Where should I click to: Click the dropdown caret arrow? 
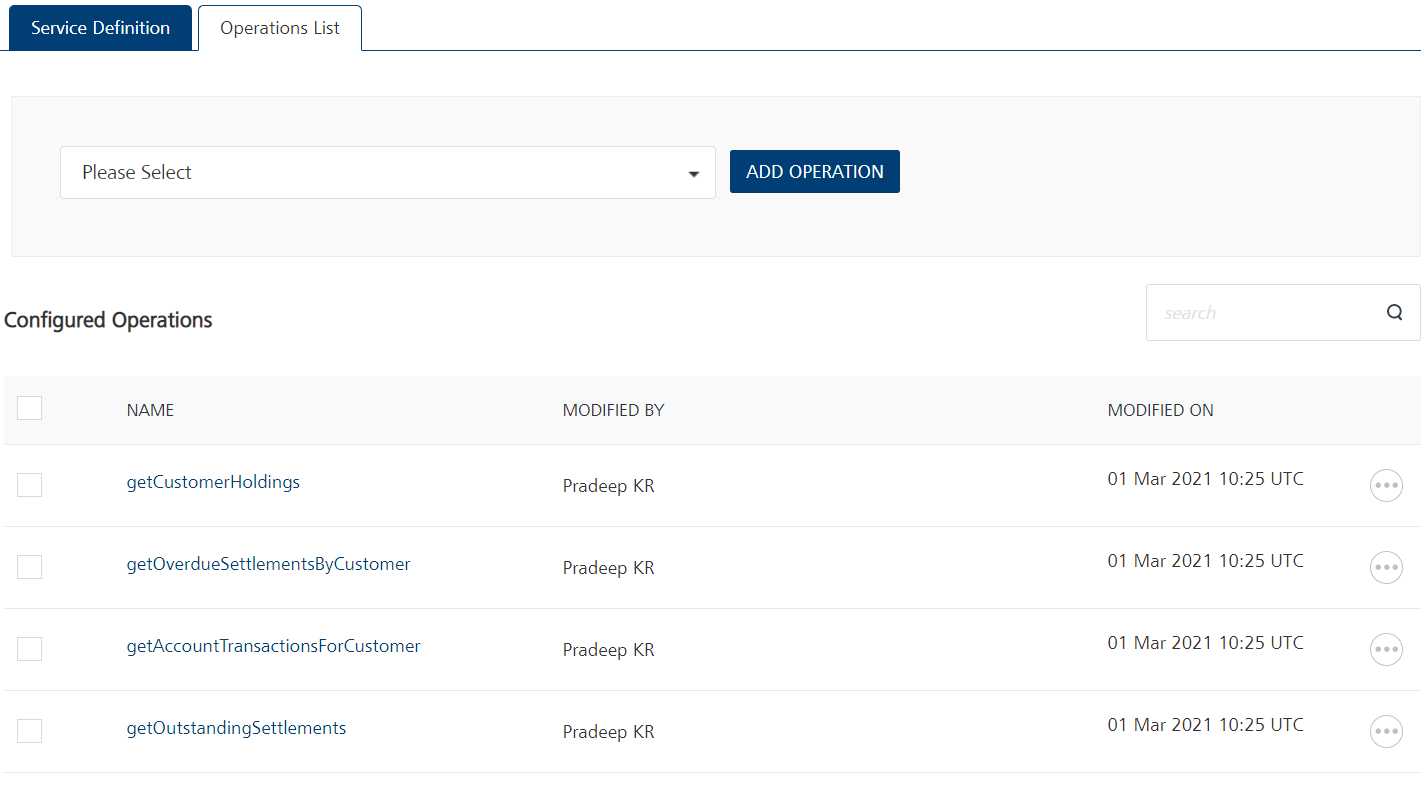click(694, 174)
